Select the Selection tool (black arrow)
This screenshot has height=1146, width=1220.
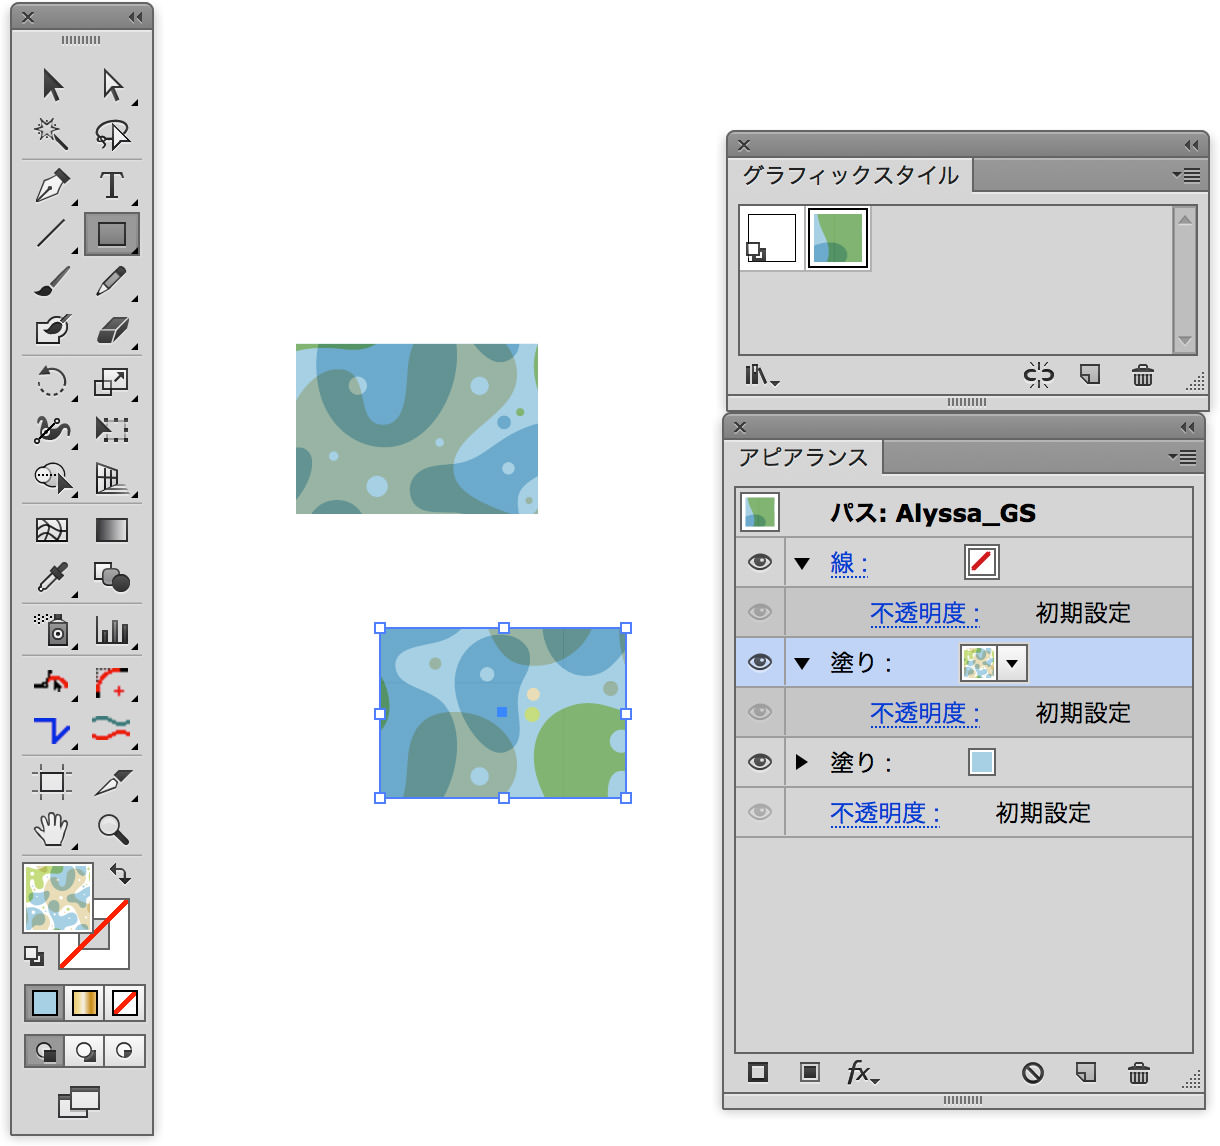[53, 85]
